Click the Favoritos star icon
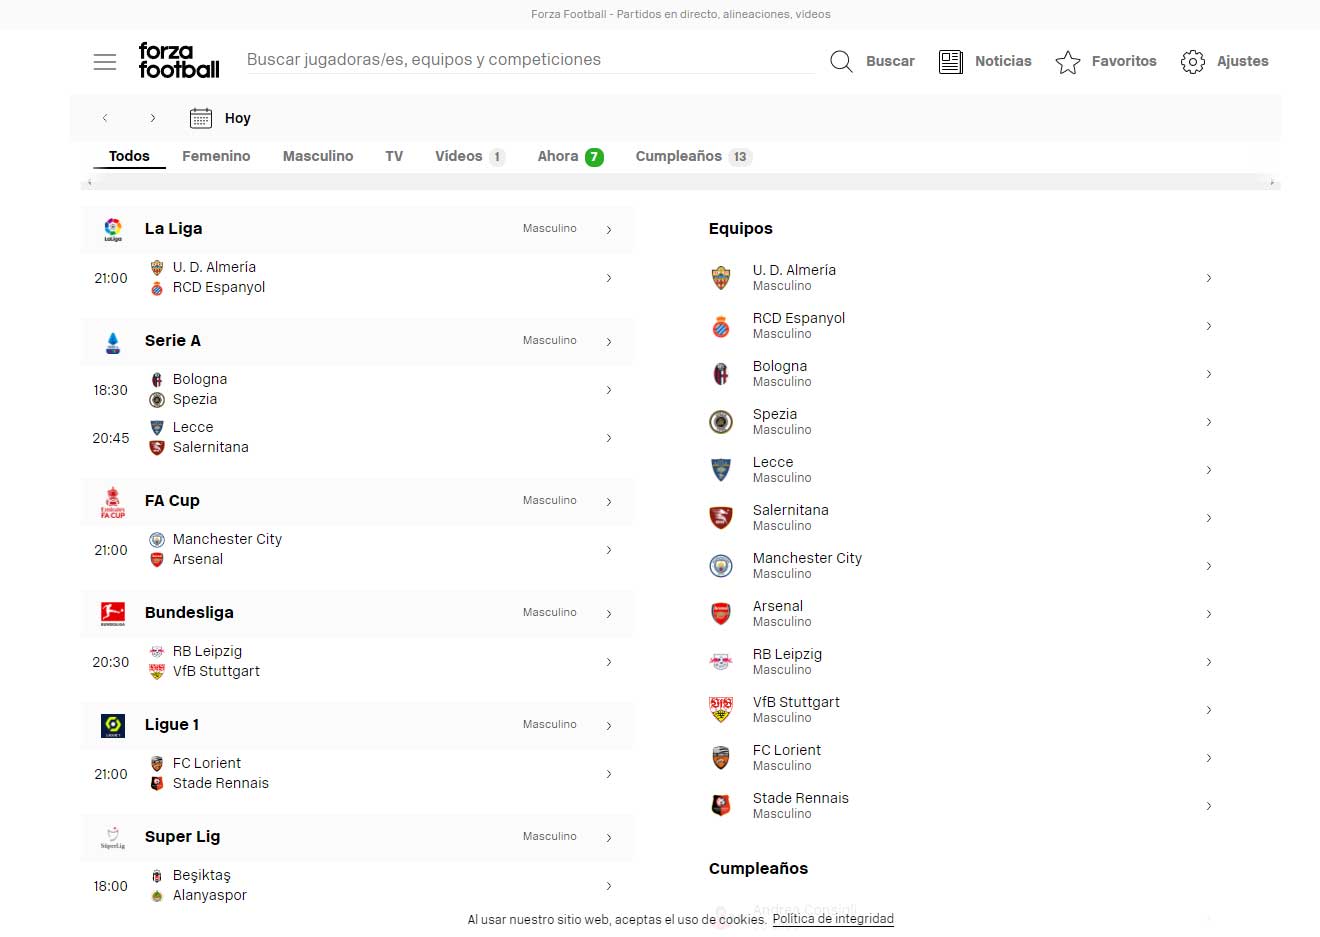 pyautogui.click(x=1068, y=62)
